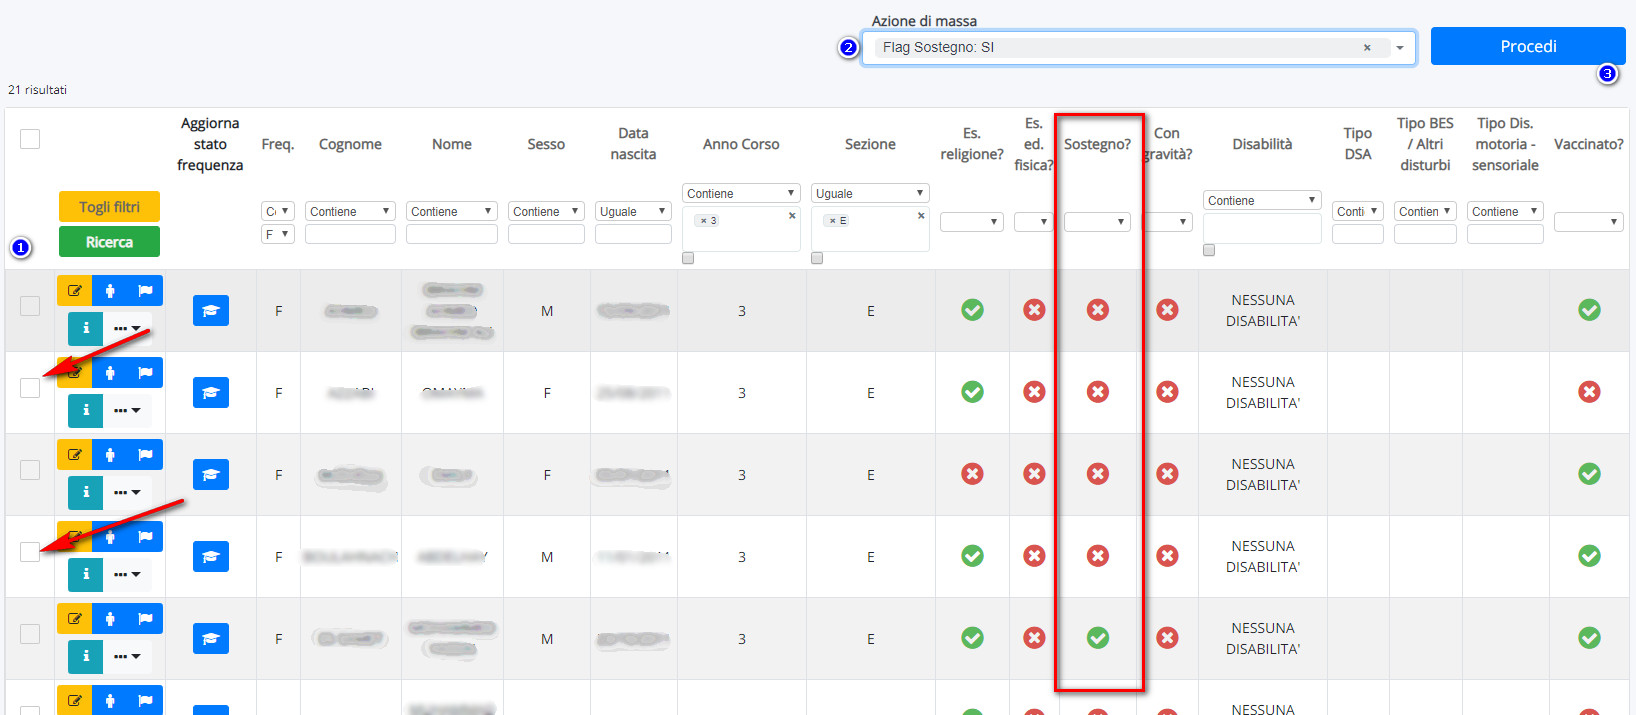Click the graduation cap button in the third row
Image resolution: width=1636 pixels, height=715 pixels.
pyautogui.click(x=211, y=475)
